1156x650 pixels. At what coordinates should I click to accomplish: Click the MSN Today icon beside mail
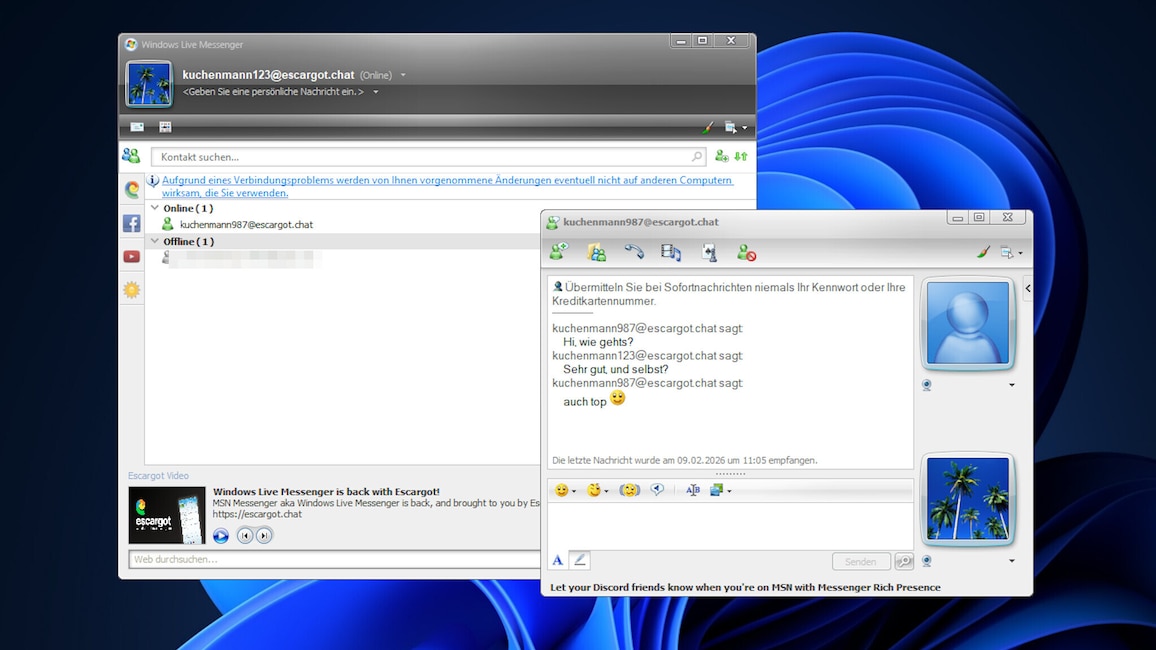point(165,127)
